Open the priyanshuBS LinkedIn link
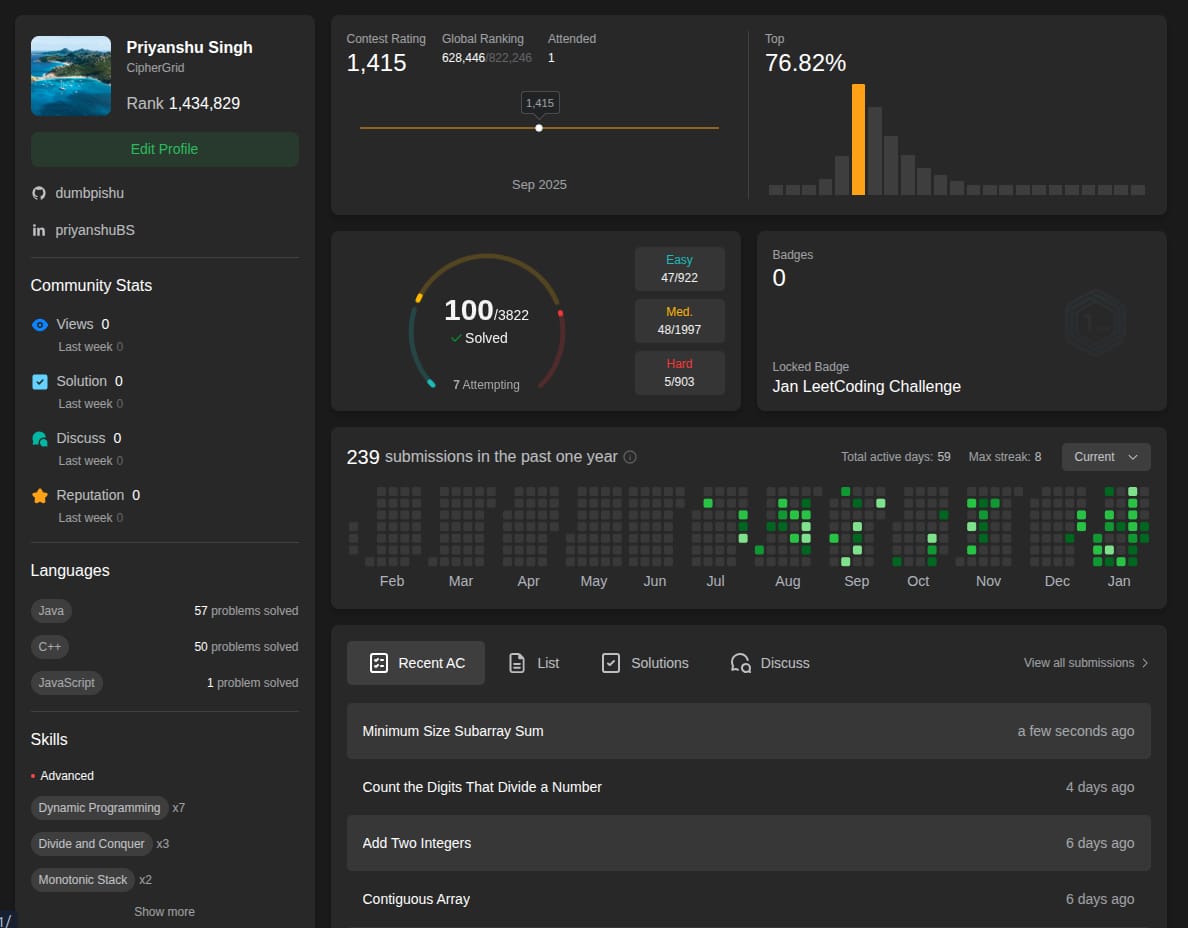Viewport: 1188px width, 928px height. coord(95,230)
